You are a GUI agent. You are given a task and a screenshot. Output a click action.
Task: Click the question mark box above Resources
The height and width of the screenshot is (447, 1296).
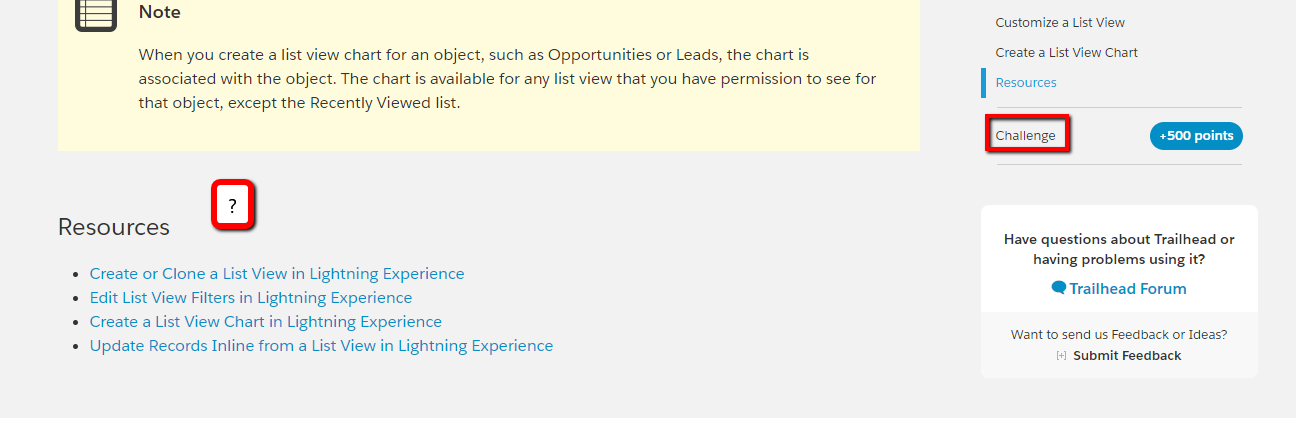(233, 206)
